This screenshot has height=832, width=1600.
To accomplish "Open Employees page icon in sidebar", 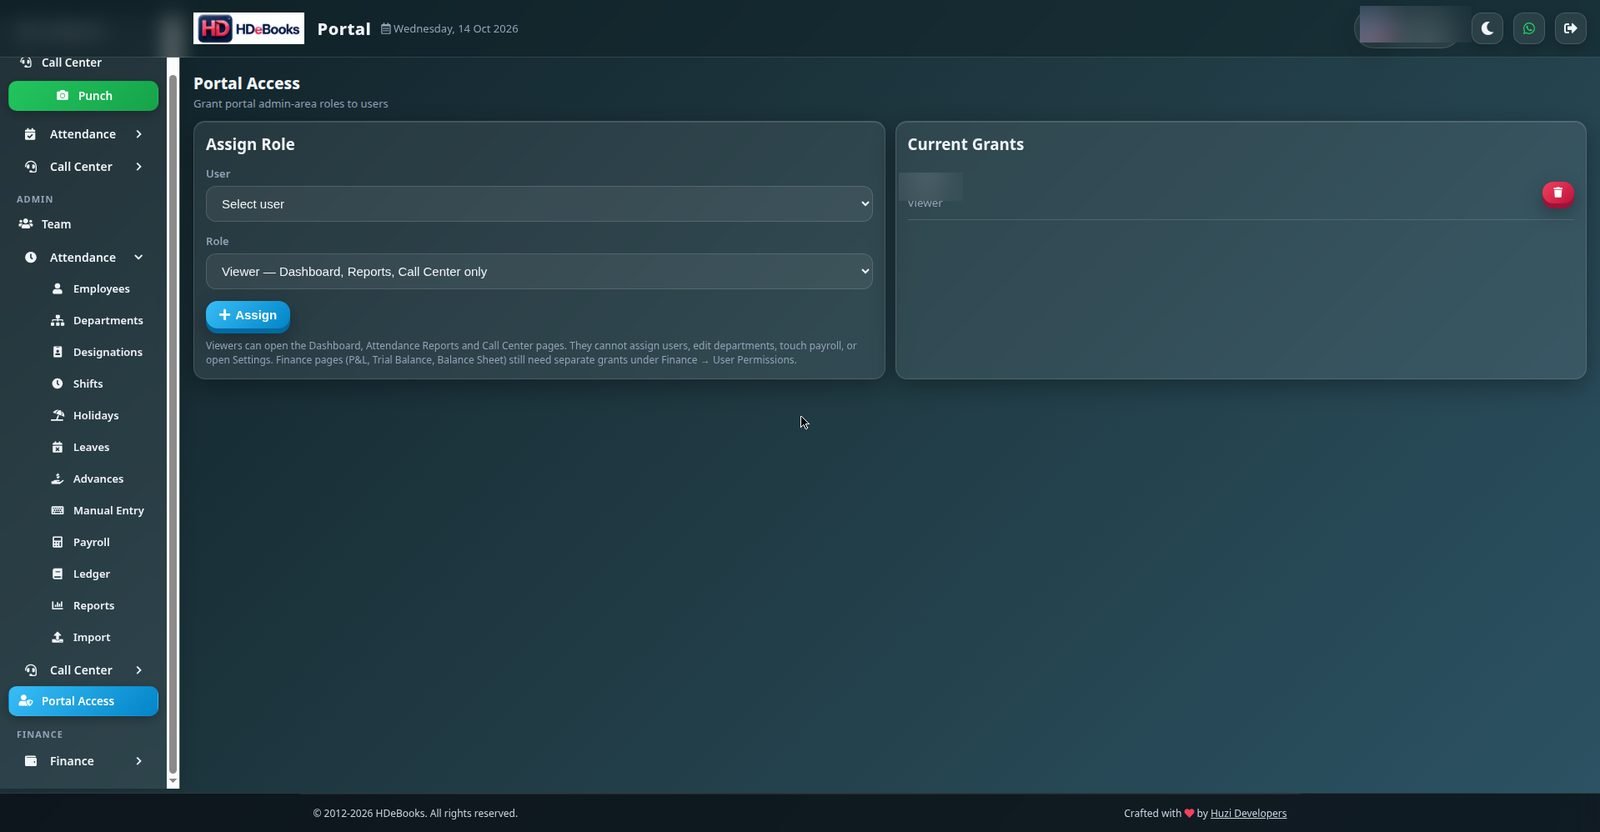I will 57,289.
